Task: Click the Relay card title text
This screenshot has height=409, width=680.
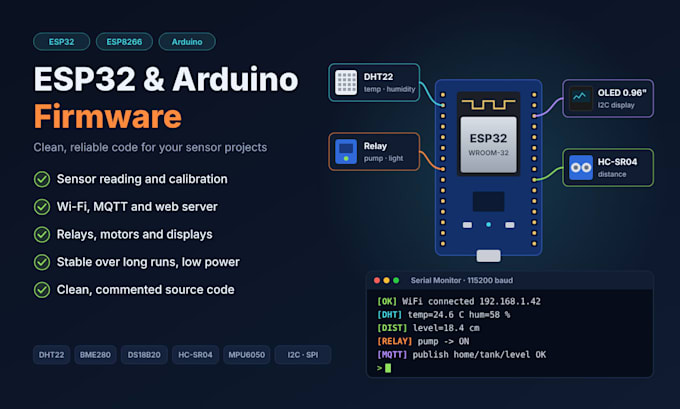Action: pyautogui.click(x=375, y=146)
